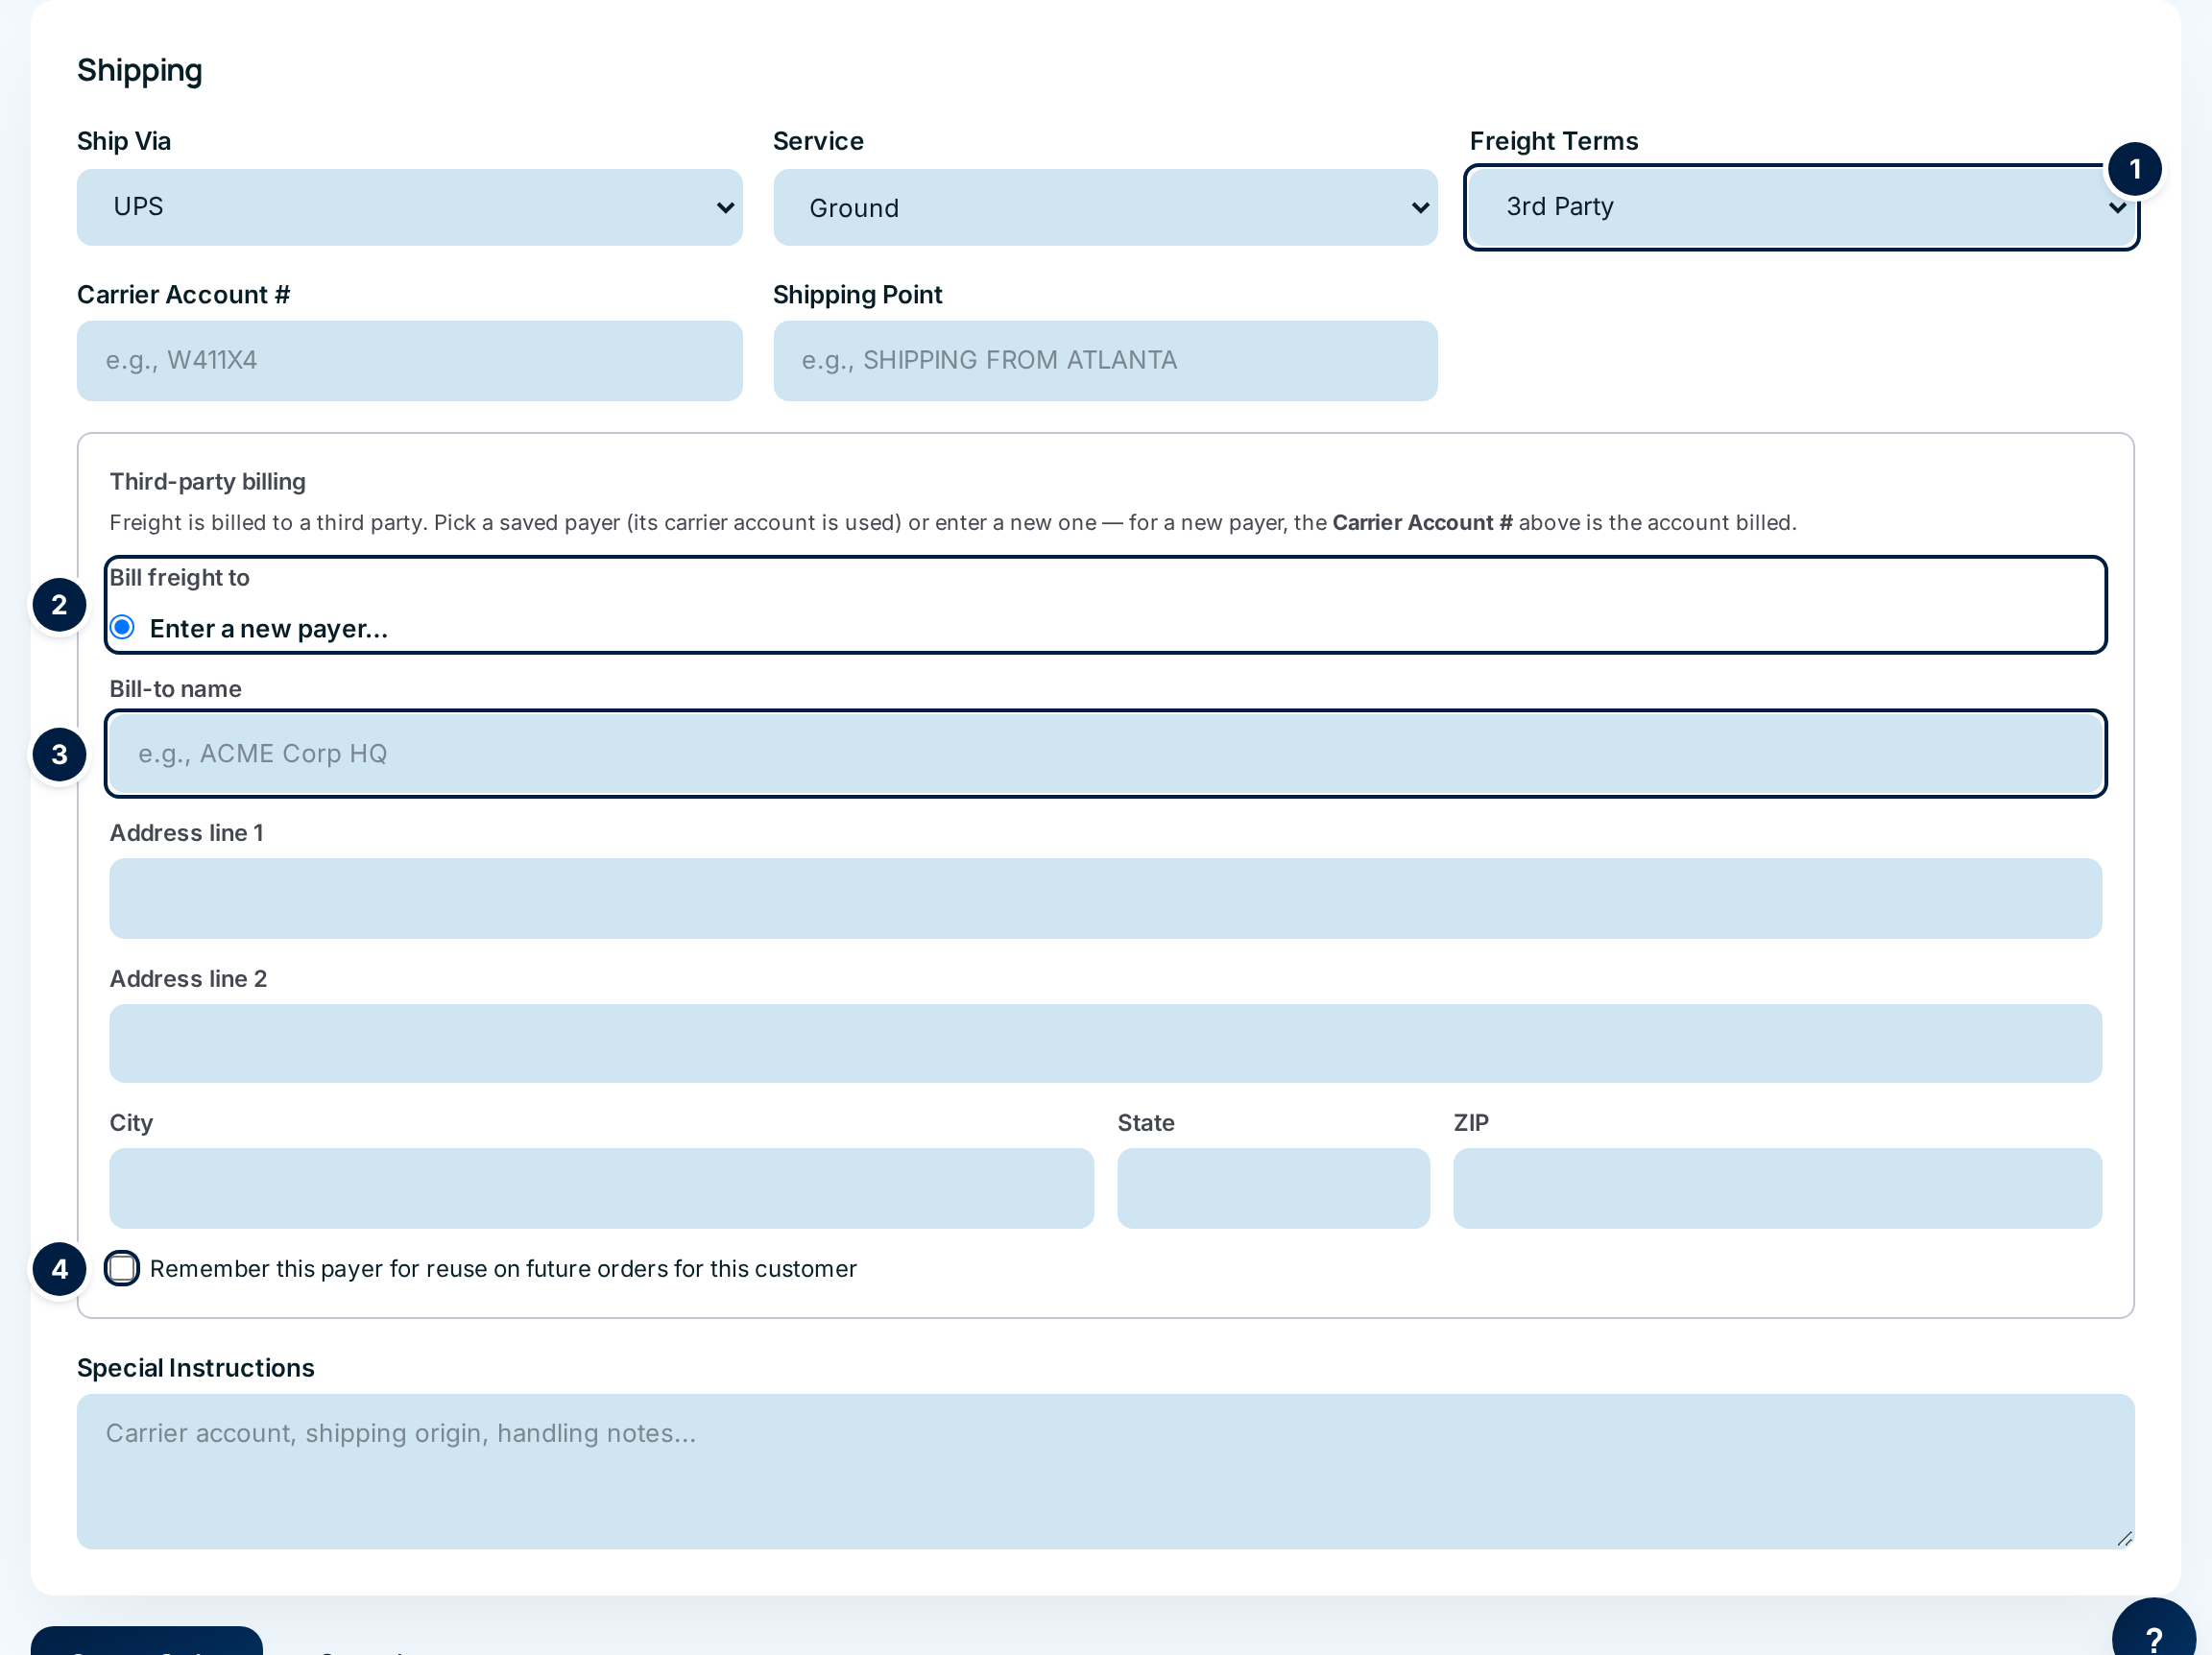This screenshot has width=2212, height=1655.
Task: Click the Special Instructions text area
Action: click(1105, 1472)
